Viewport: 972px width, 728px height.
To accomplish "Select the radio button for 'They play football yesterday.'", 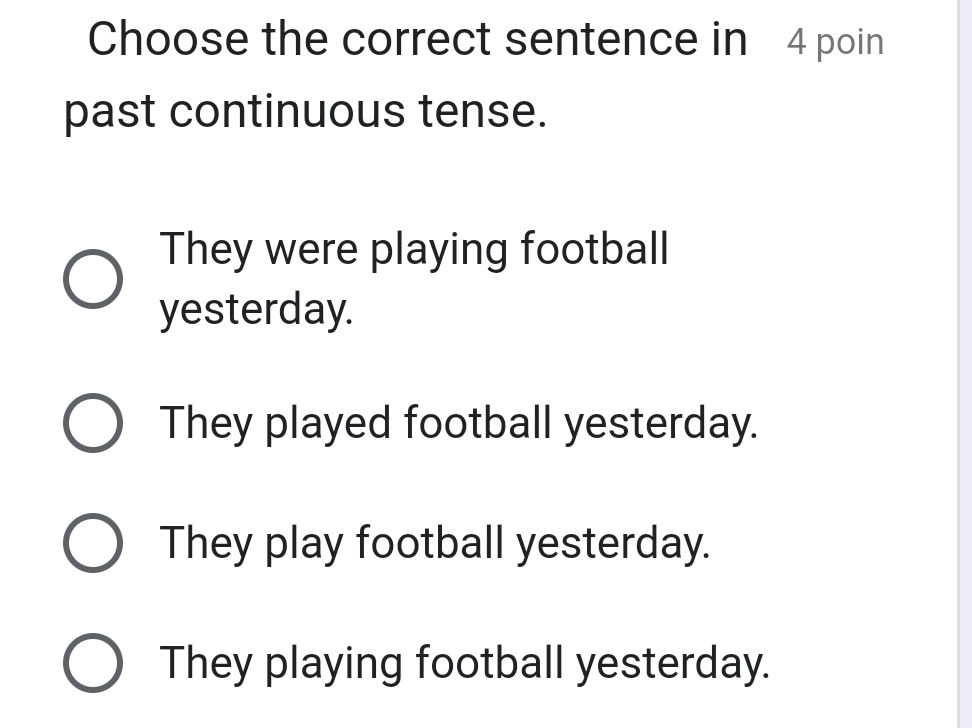I will point(95,543).
